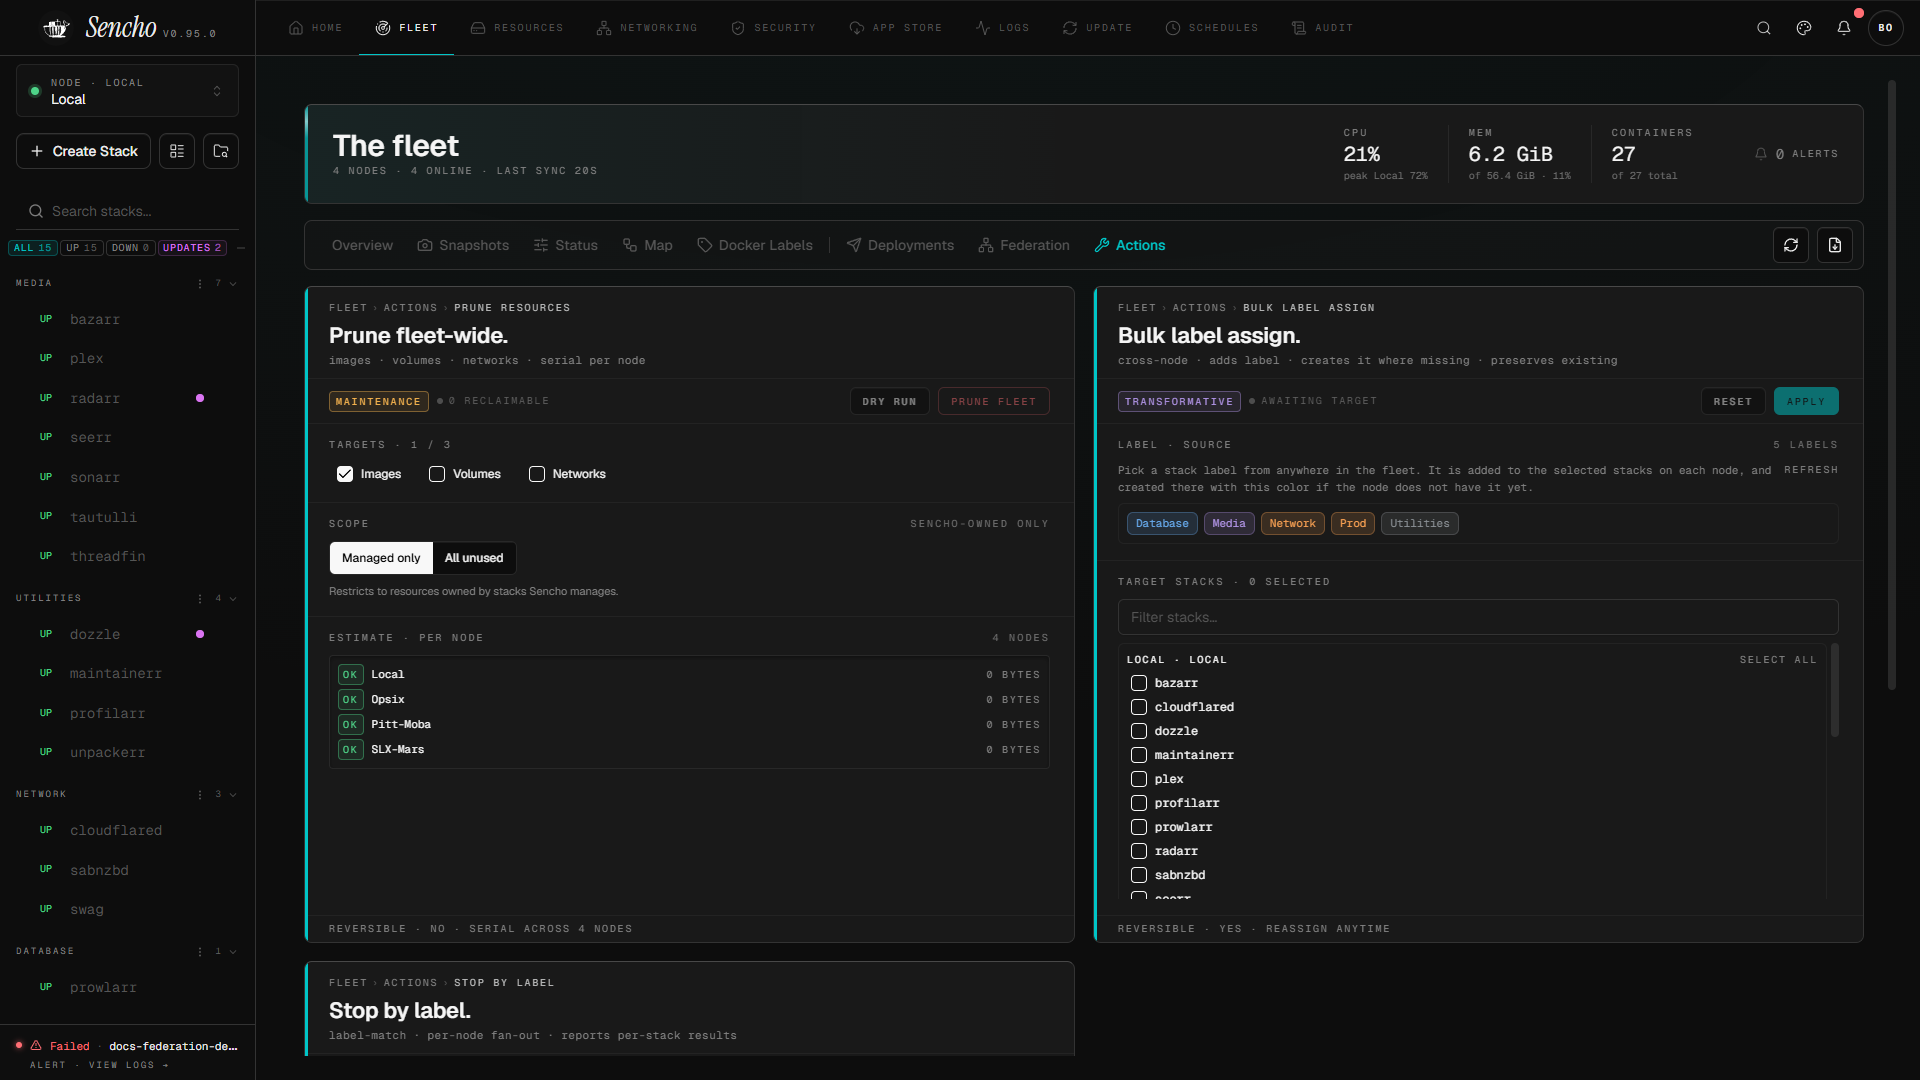Click the Filter stacks input field
The width and height of the screenshot is (1920, 1080).
(1478, 617)
